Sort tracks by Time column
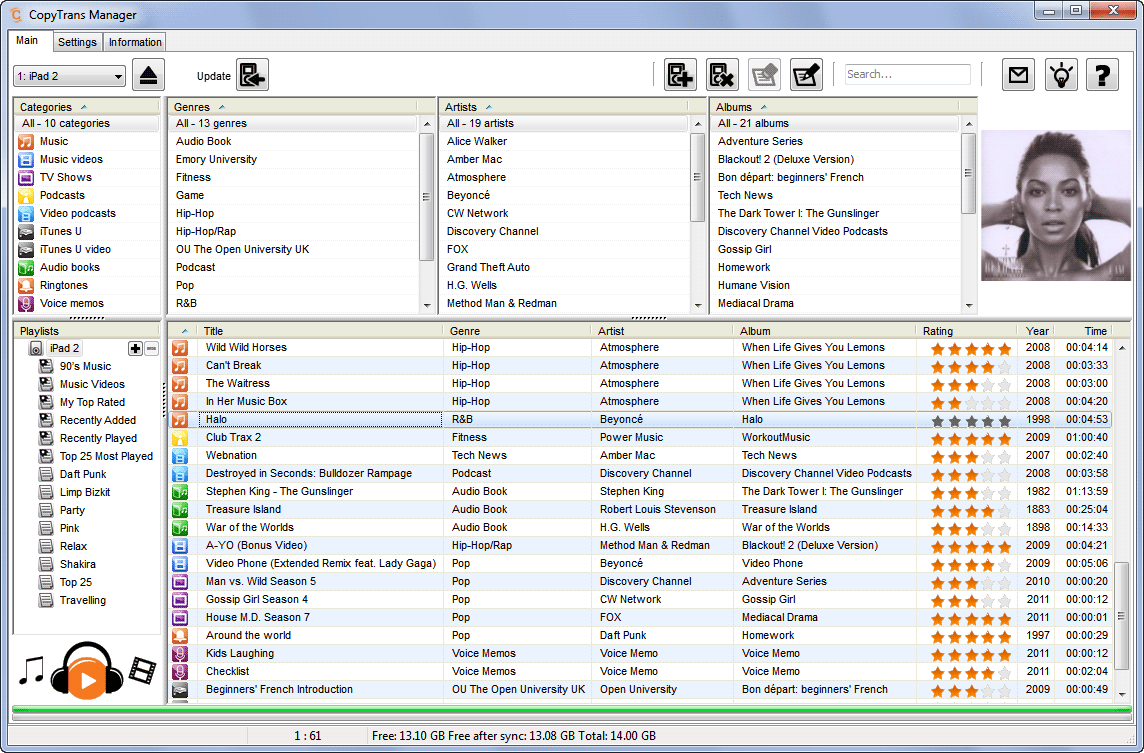1144x753 pixels. (x=1084, y=331)
